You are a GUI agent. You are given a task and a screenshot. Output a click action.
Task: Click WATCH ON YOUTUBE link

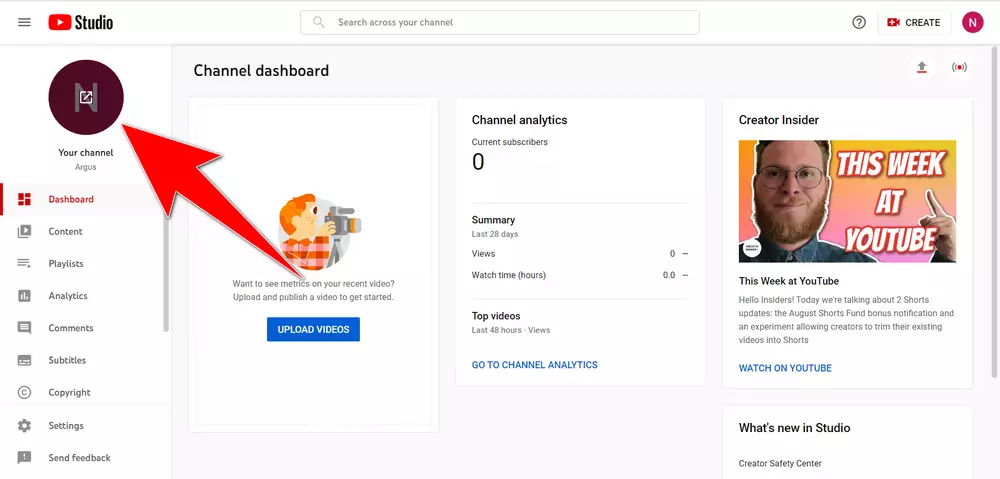click(785, 368)
